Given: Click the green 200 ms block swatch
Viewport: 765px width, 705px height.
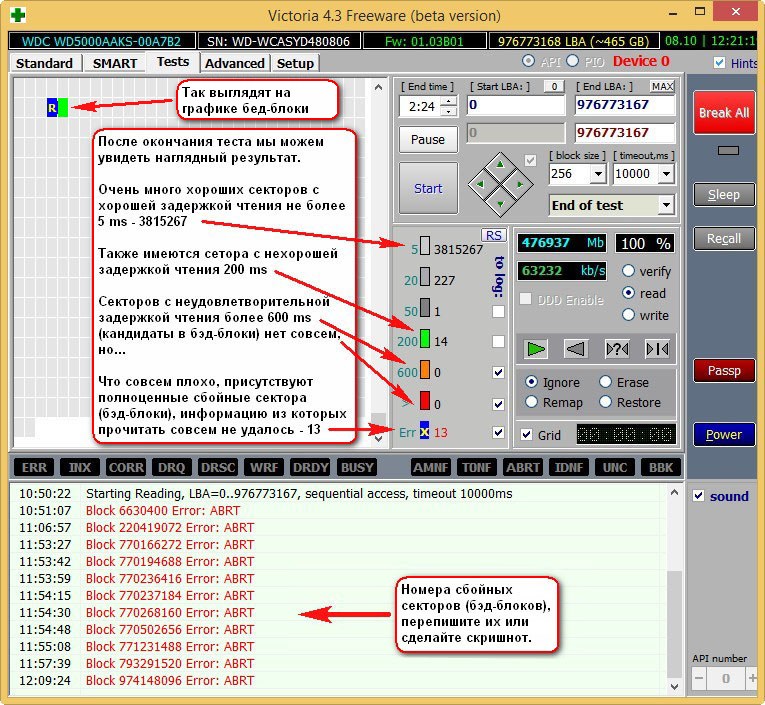Looking at the screenshot, I should click(x=425, y=339).
